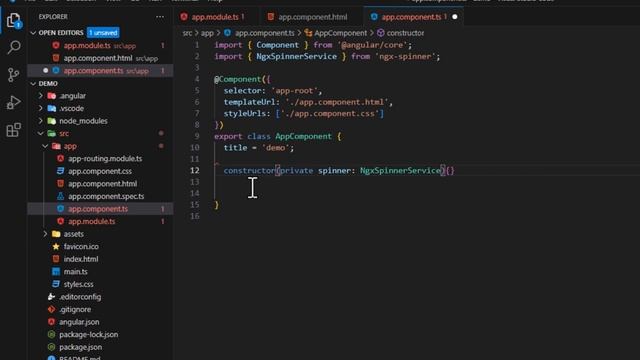Click './app.component.html' templateUrl value
Viewport: 640px width, 360px height.
pyautogui.click(x=337, y=102)
